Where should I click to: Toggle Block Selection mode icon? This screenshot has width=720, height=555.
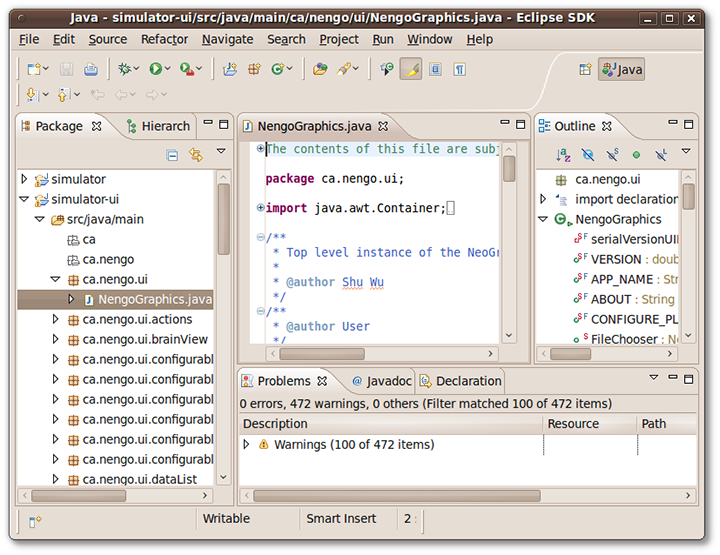[x=435, y=69]
